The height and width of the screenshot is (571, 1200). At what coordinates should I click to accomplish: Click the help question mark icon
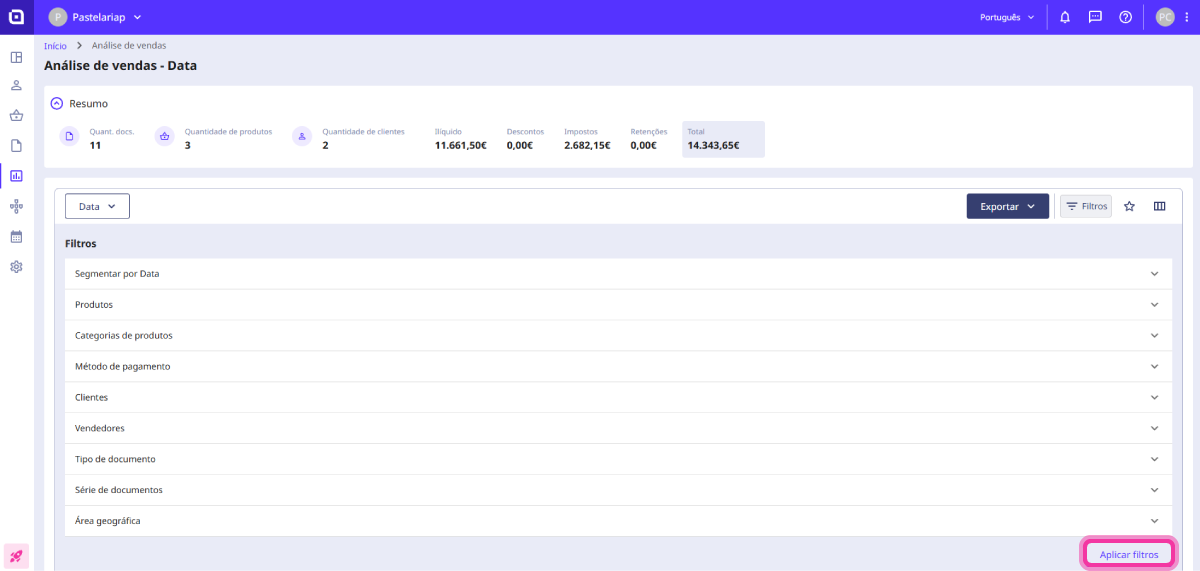click(1125, 17)
